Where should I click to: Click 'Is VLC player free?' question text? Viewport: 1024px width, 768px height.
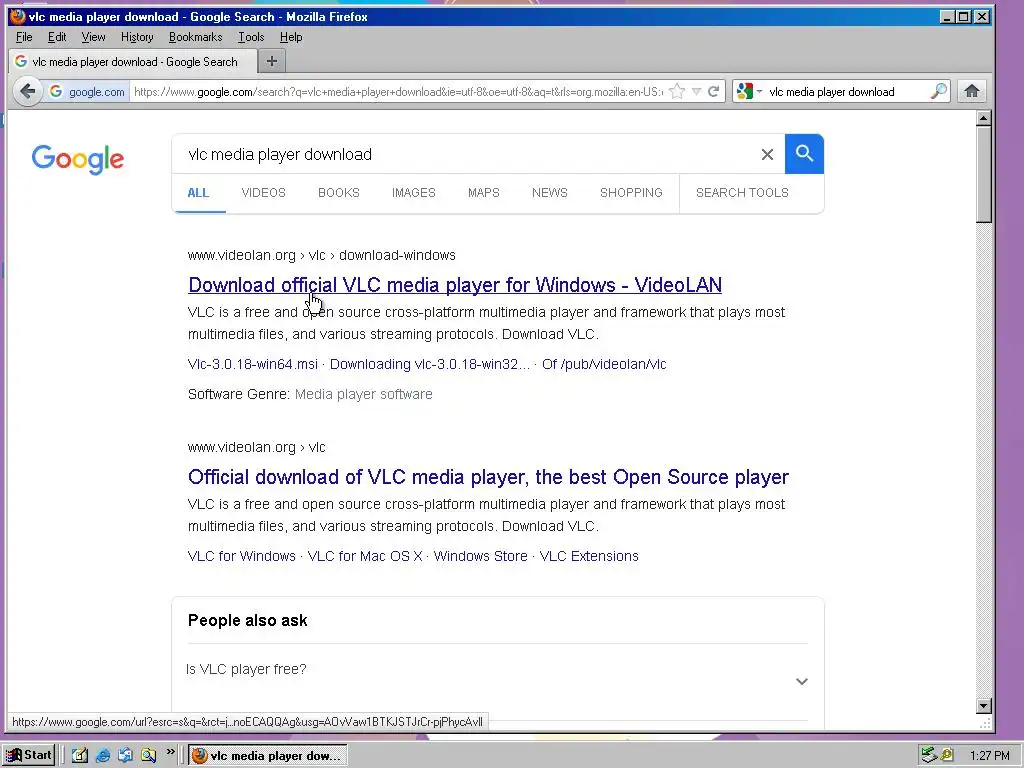click(x=246, y=669)
